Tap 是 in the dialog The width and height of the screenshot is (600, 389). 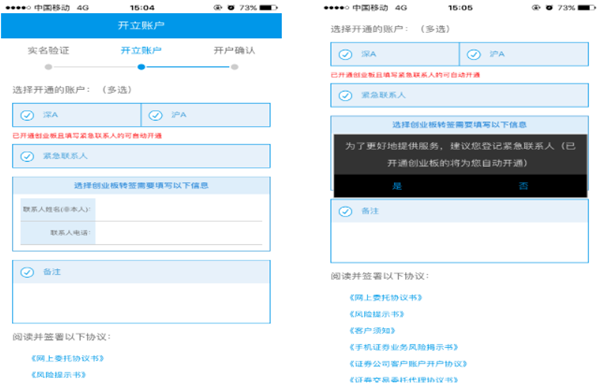(x=397, y=186)
